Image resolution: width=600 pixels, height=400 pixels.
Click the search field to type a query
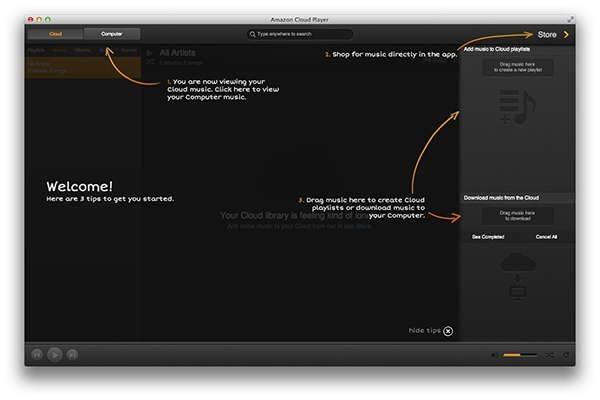(300, 34)
